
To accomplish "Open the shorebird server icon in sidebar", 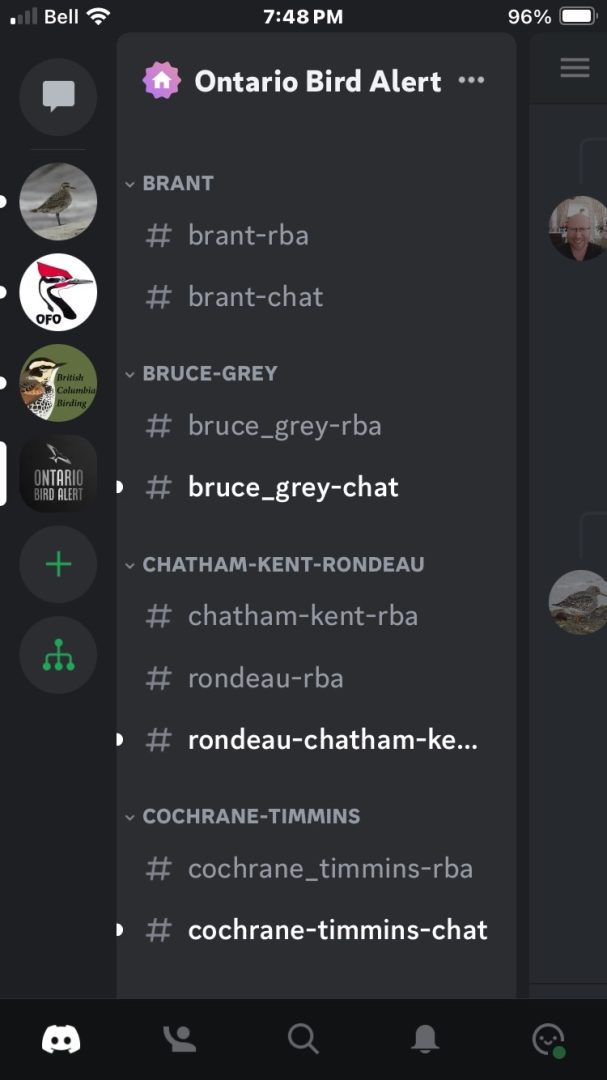I will point(59,201).
